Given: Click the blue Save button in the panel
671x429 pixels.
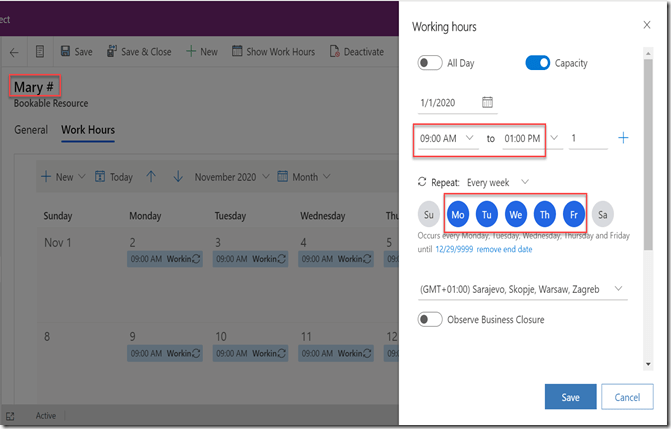Looking at the screenshot, I should point(570,397).
